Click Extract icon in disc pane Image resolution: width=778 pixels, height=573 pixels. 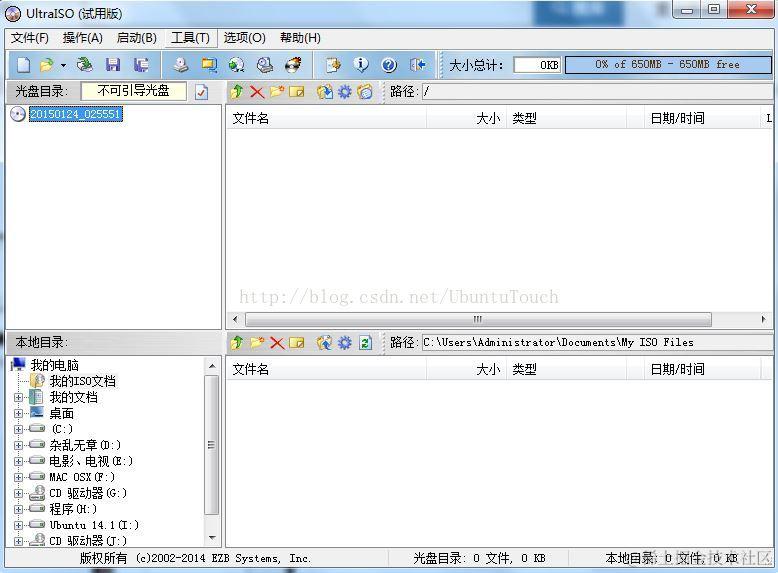(324, 92)
